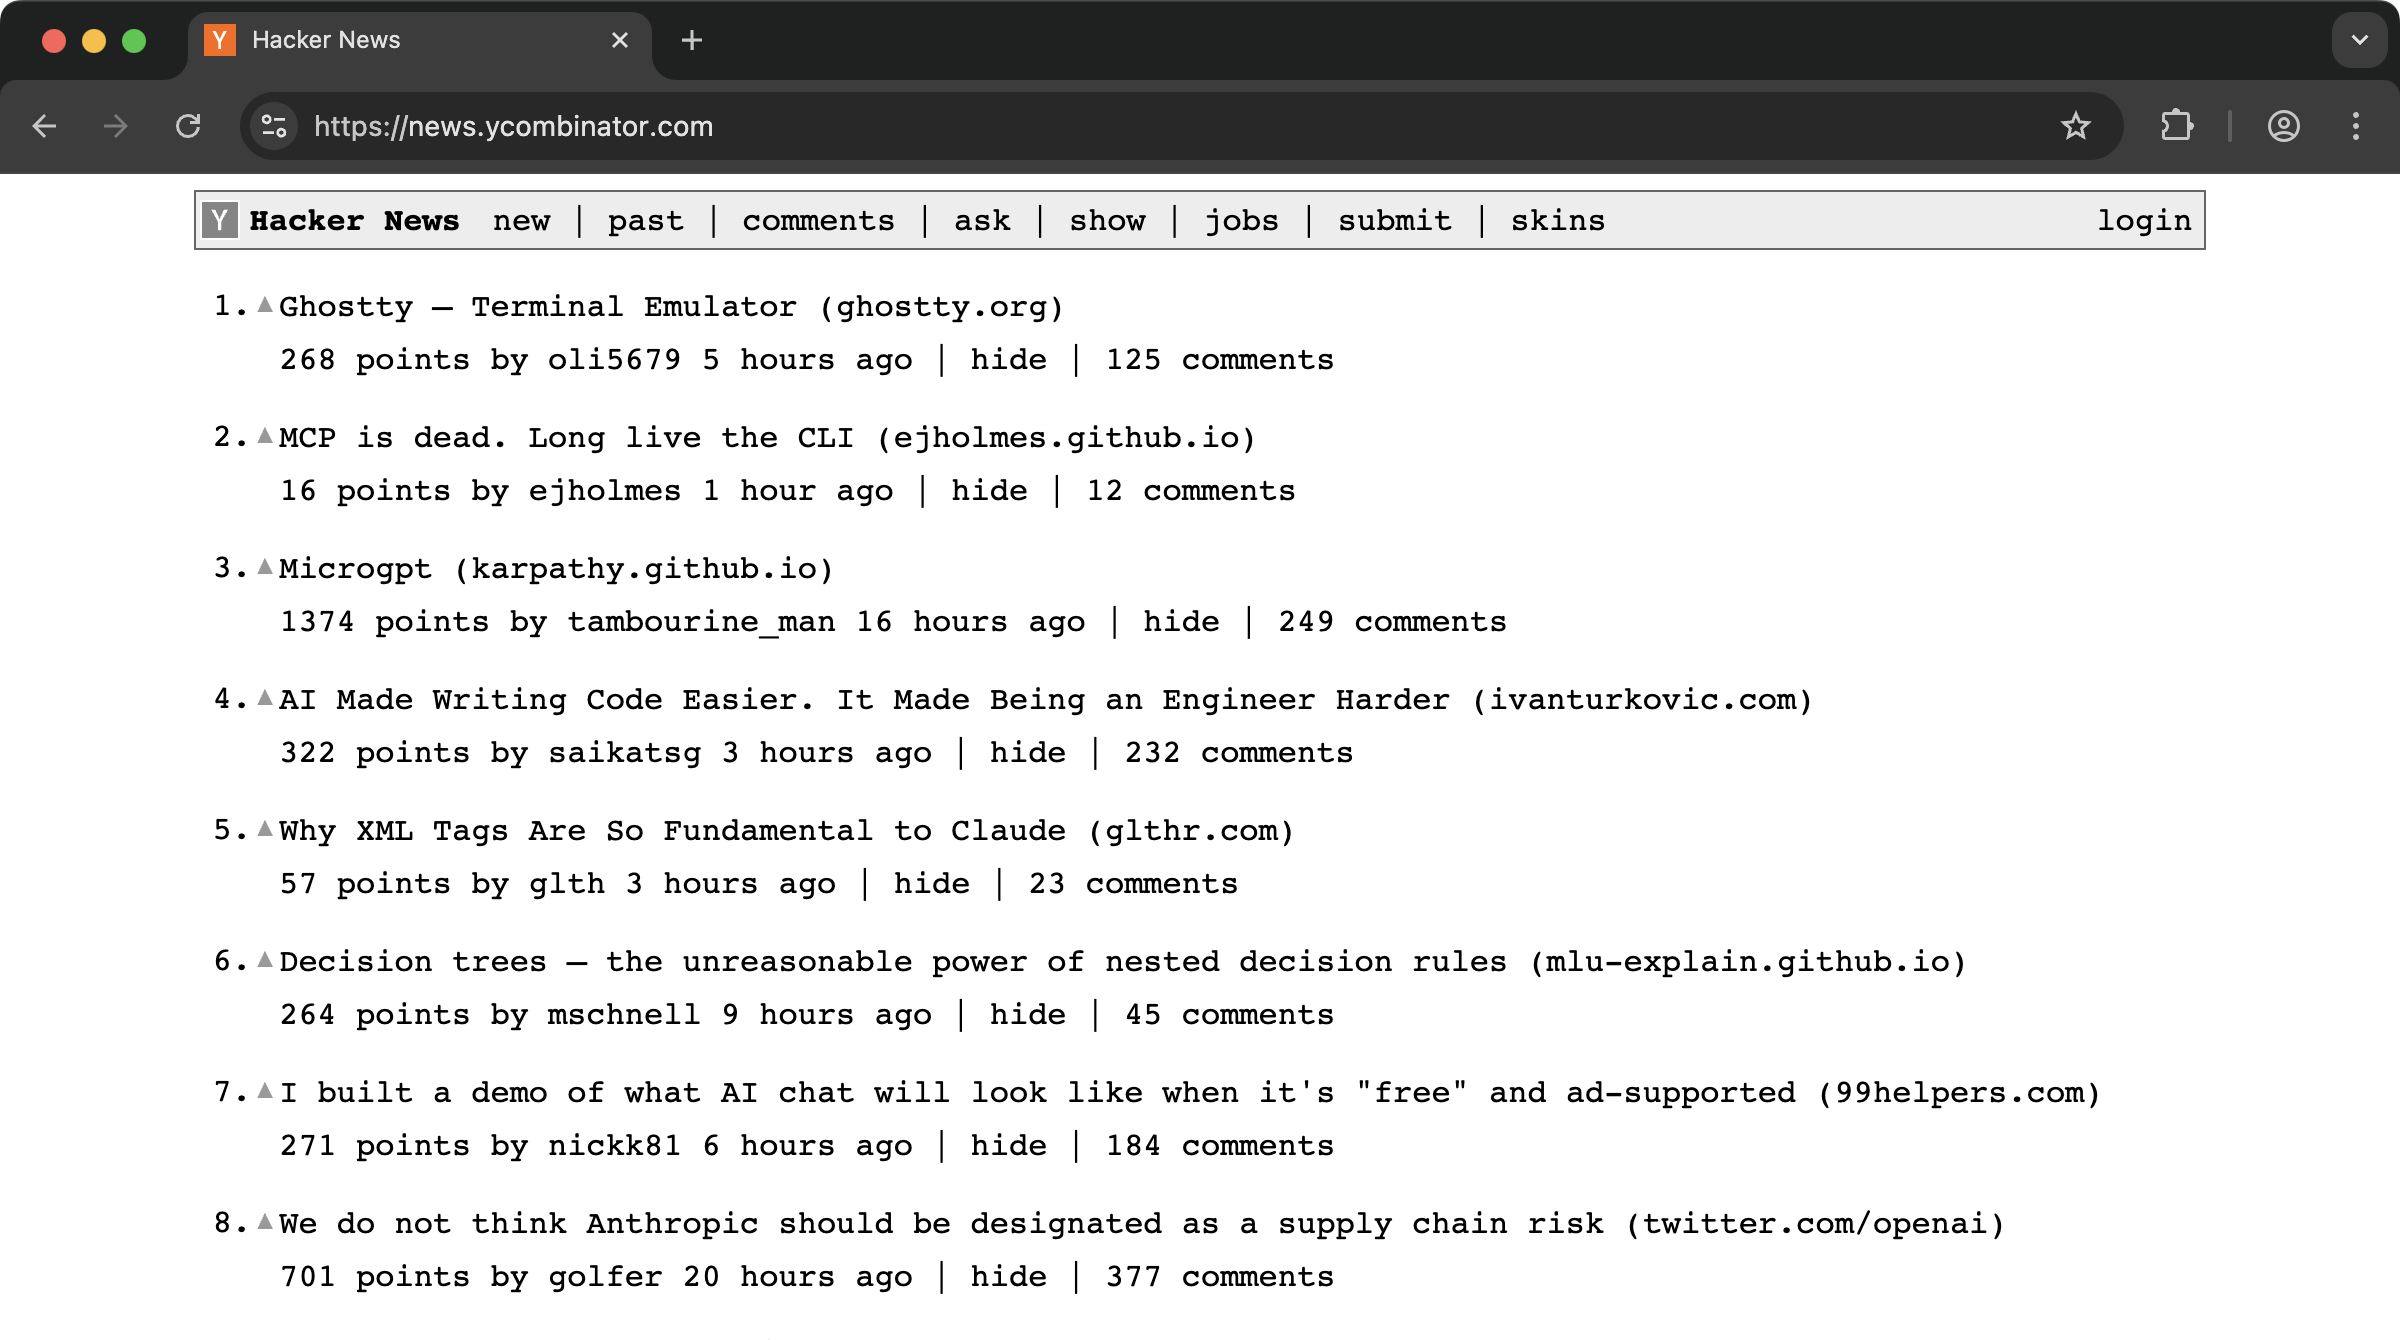Viewport: 2400px width, 1340px height.
Task: Click the URL address bar field
Action: (1100, 126)
